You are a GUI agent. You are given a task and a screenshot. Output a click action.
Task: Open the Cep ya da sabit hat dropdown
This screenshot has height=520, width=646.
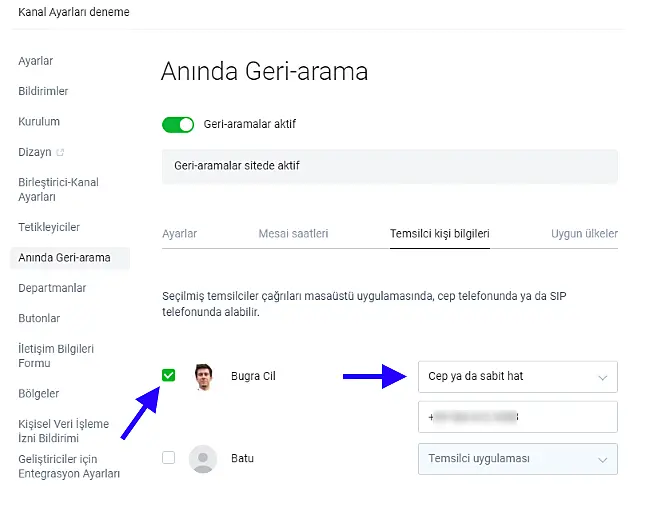click(517, 377)
